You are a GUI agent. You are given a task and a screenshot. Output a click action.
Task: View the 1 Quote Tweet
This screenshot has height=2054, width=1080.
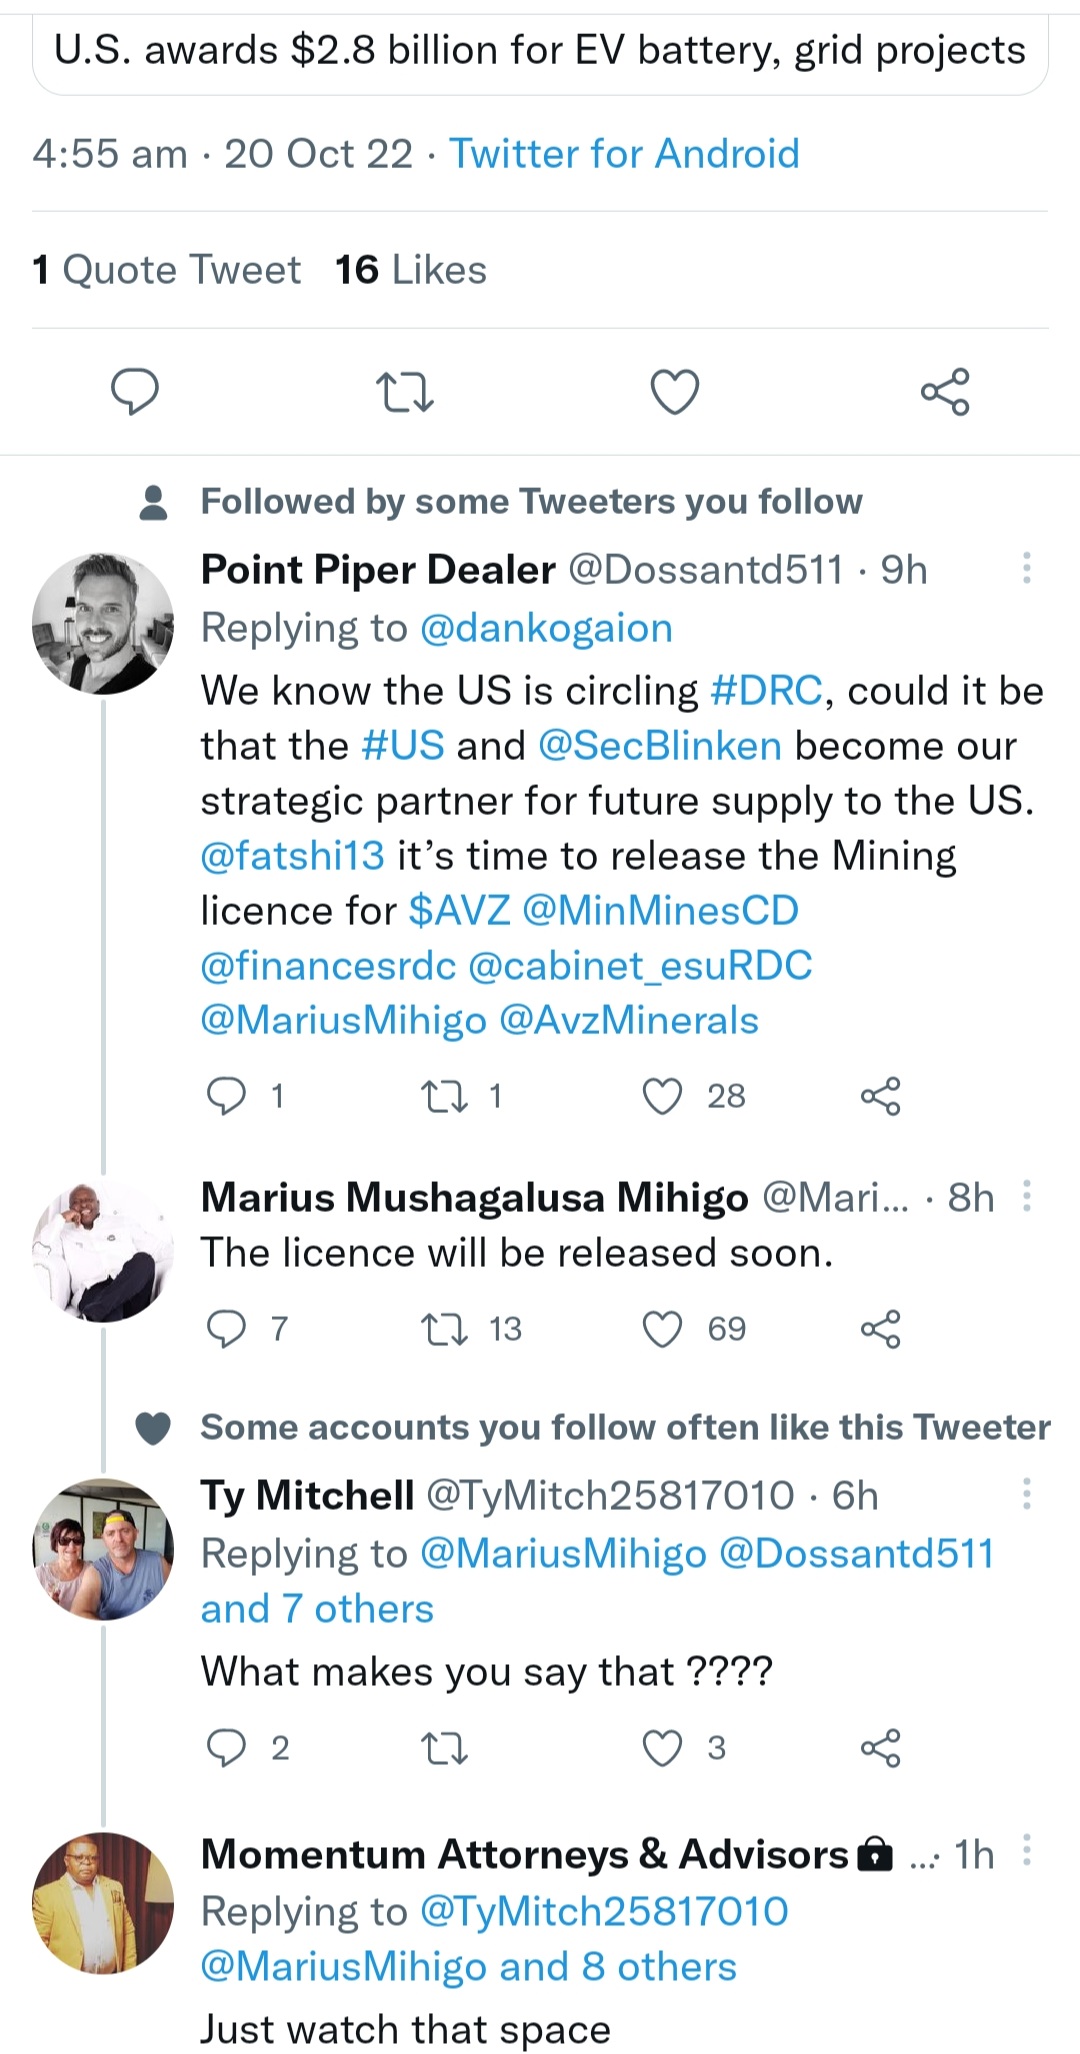(167, 270)
